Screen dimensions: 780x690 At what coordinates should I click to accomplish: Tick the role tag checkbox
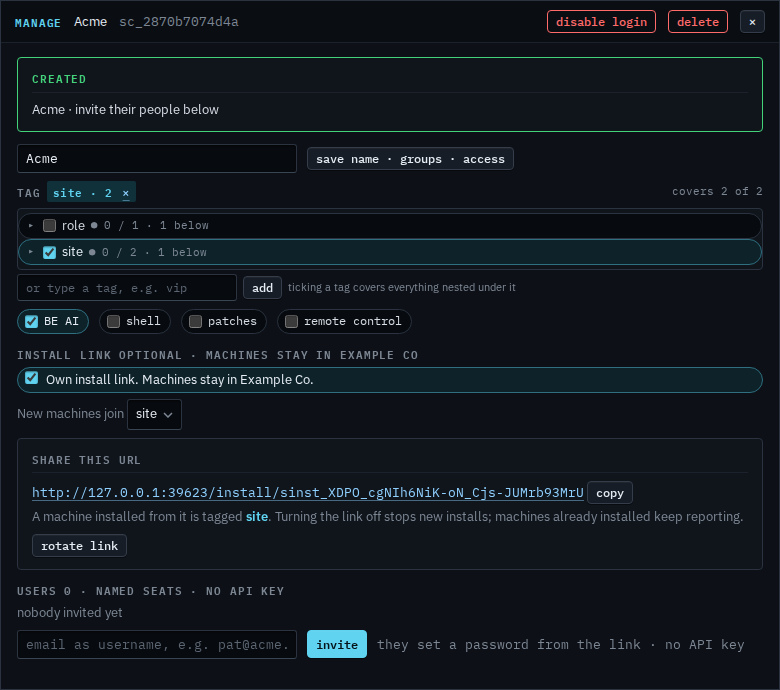coord(49,225)
